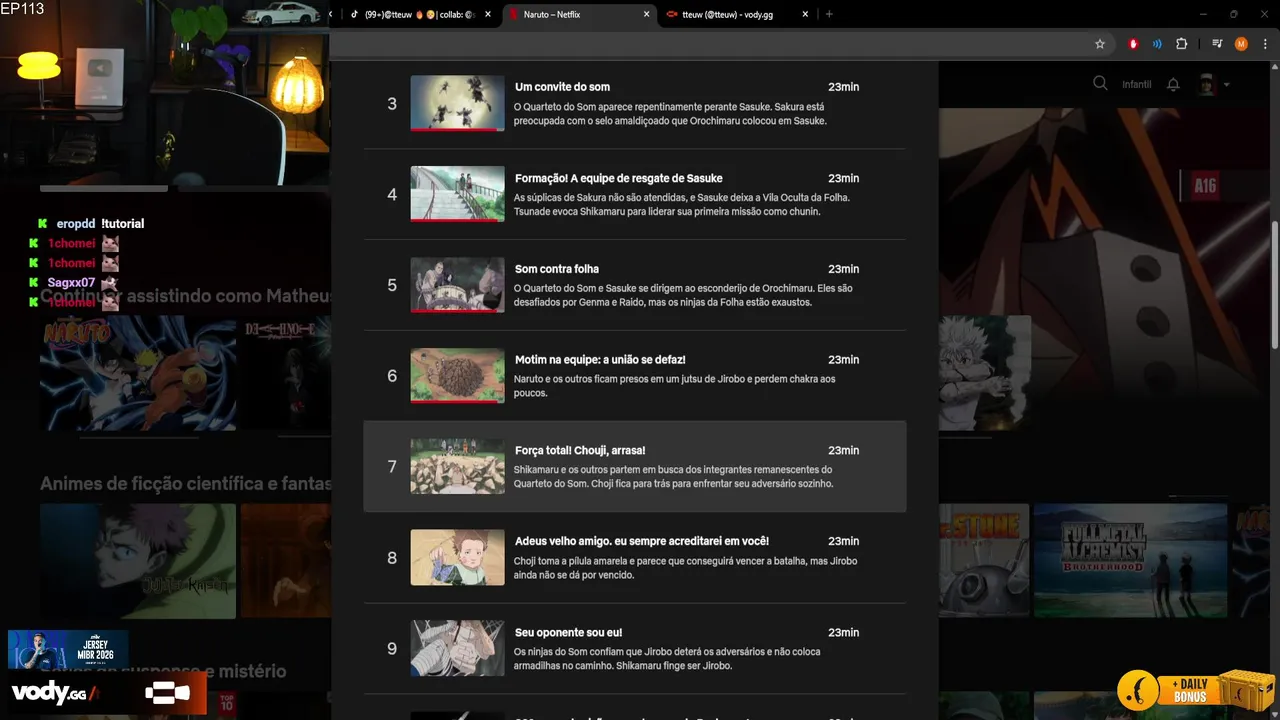Open the blue sound extension icon
1280x720 pixels.
[x=1157, y=44]
